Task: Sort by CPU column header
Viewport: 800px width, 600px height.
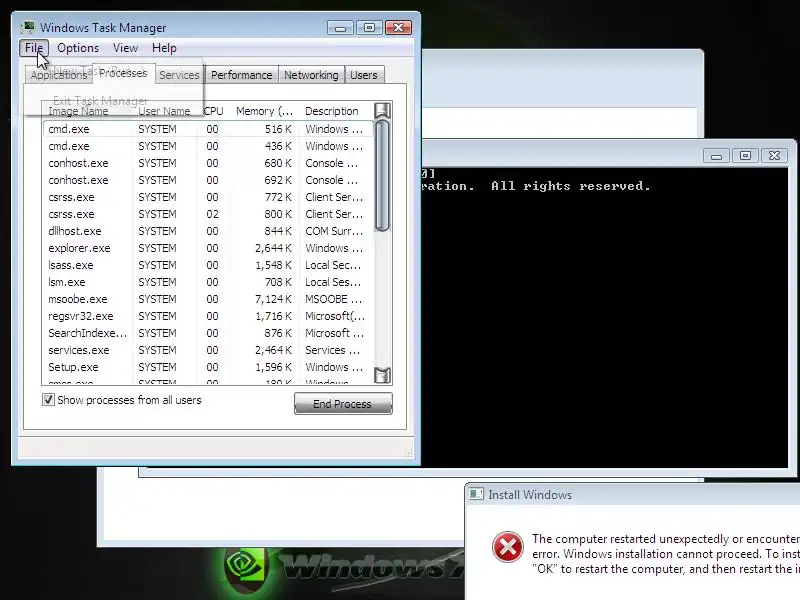Action: [213, 111]
